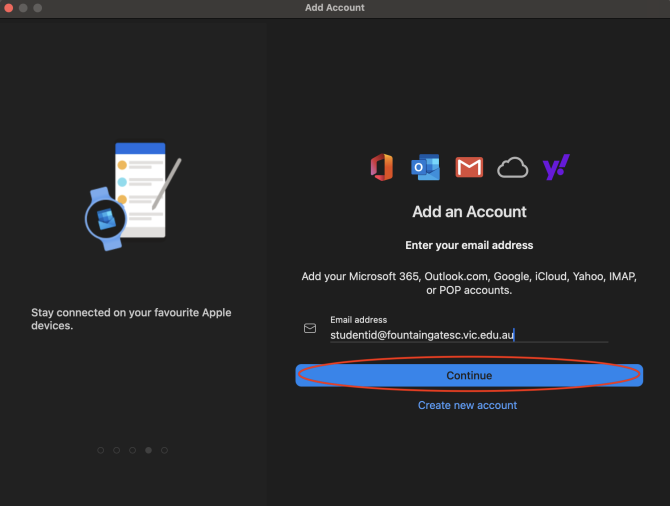The width and height of the screenshot is (670, 506).
Task: Click the iCloud cloud icon
Action: tap(513, 167)
